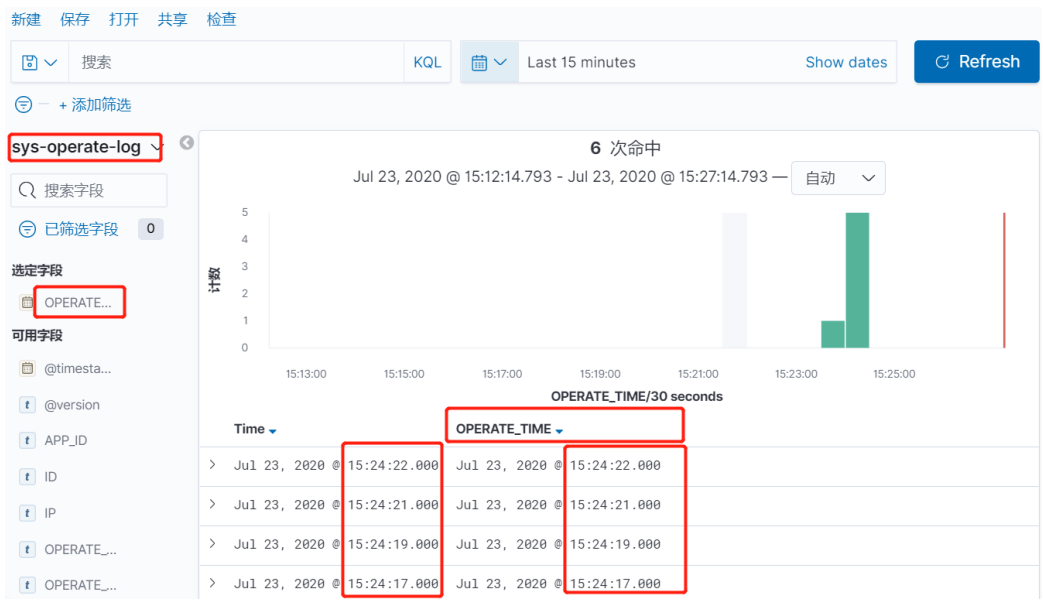
Task: Click inside the 搜索 query input field
Action: [x=200, y=61]
